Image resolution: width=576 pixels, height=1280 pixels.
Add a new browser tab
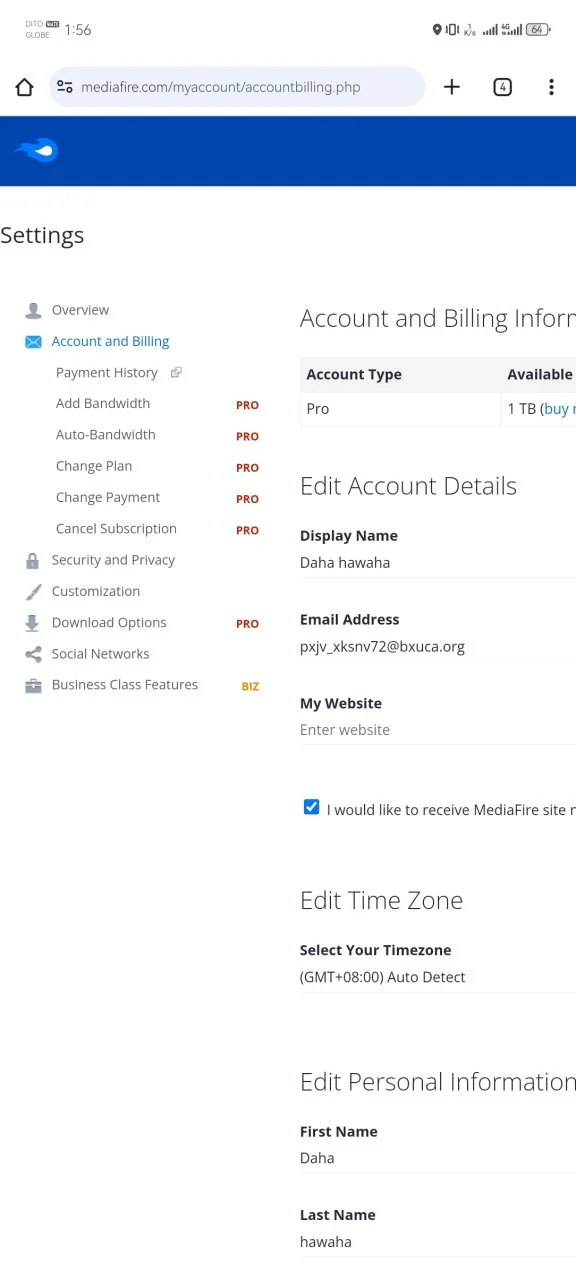coord(452,87)
